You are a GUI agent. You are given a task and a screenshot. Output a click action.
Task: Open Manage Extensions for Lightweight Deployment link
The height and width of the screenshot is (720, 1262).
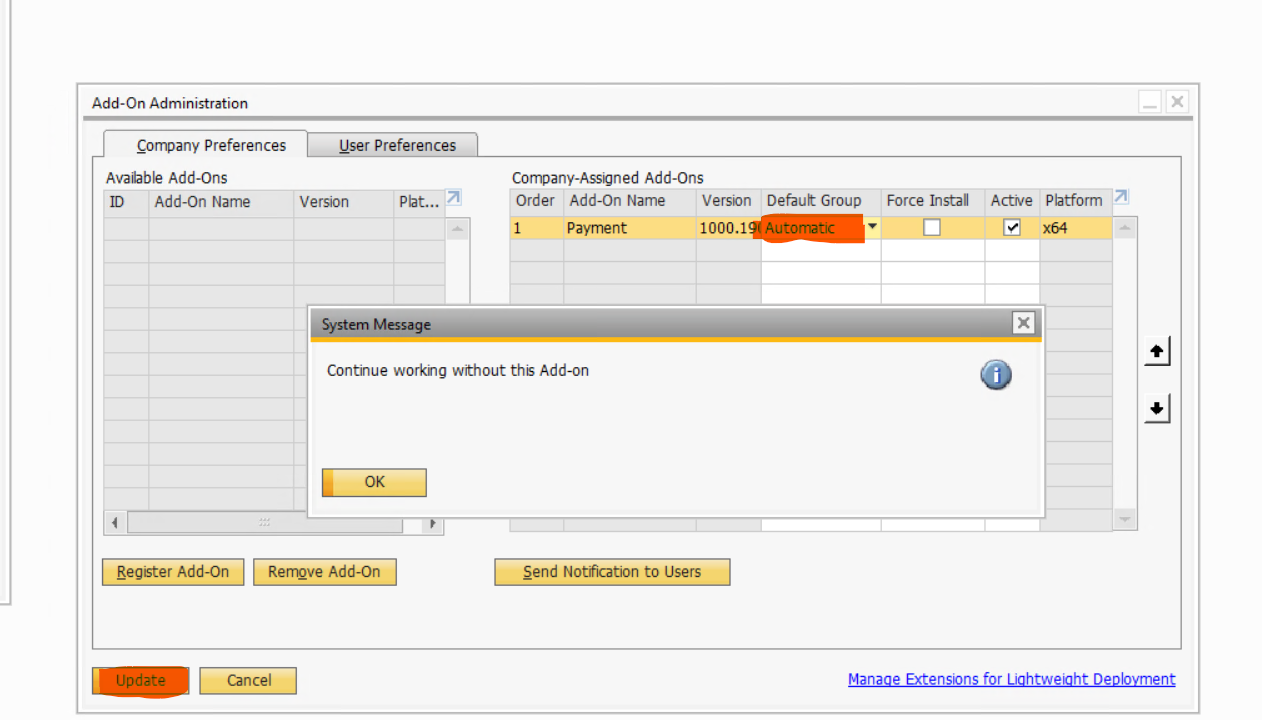[x=1012, y=679]
